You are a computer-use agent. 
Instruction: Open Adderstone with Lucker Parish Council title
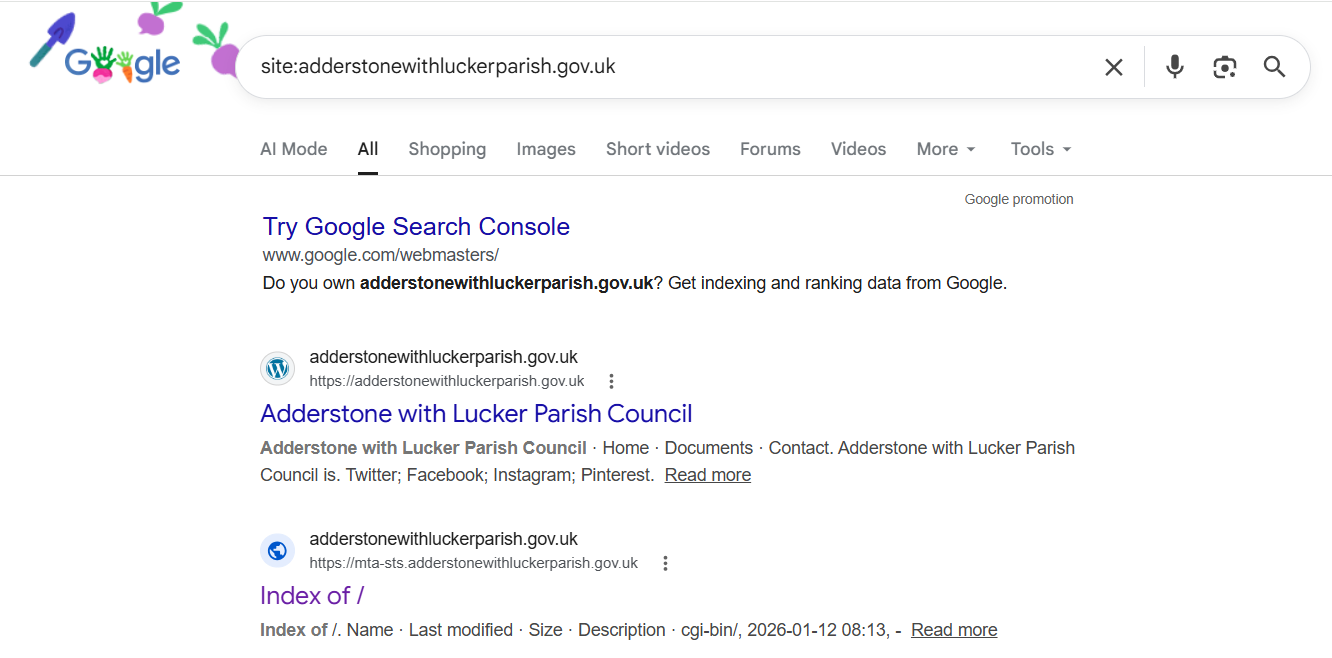click(476, 414)
